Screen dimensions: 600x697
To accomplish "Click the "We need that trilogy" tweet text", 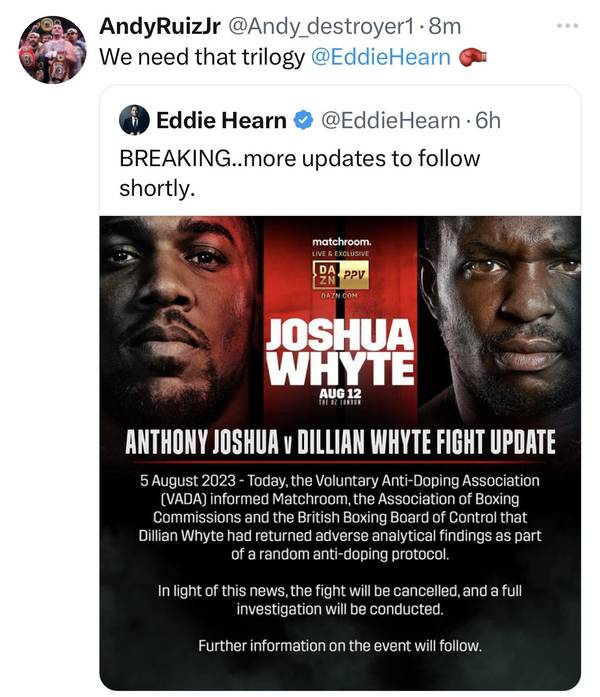I will pos(201,57).
